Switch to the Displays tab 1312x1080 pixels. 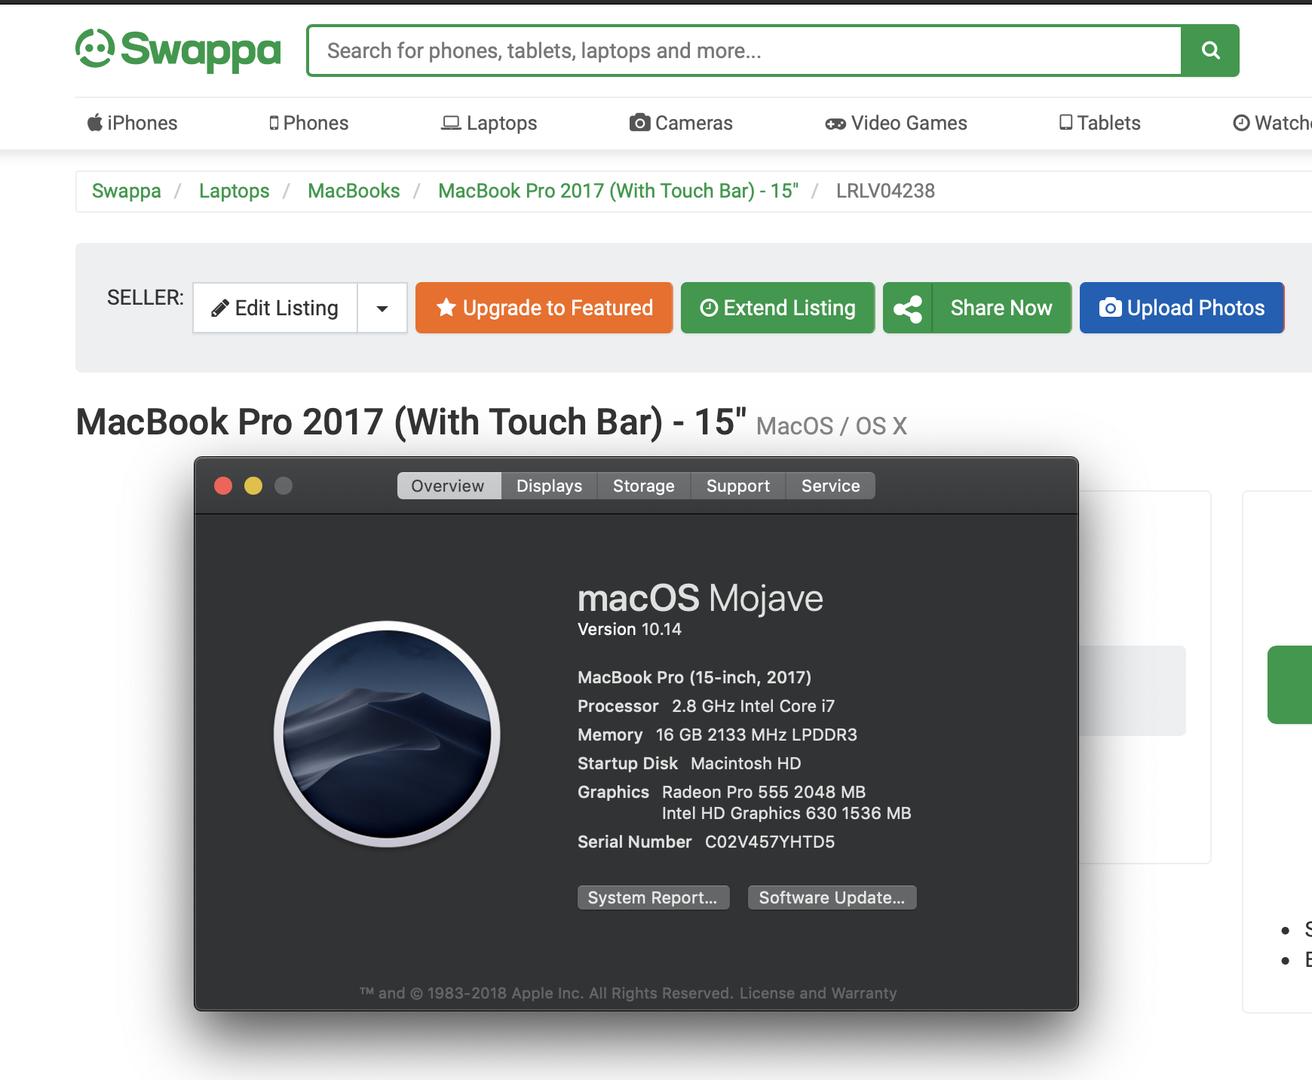549,486
